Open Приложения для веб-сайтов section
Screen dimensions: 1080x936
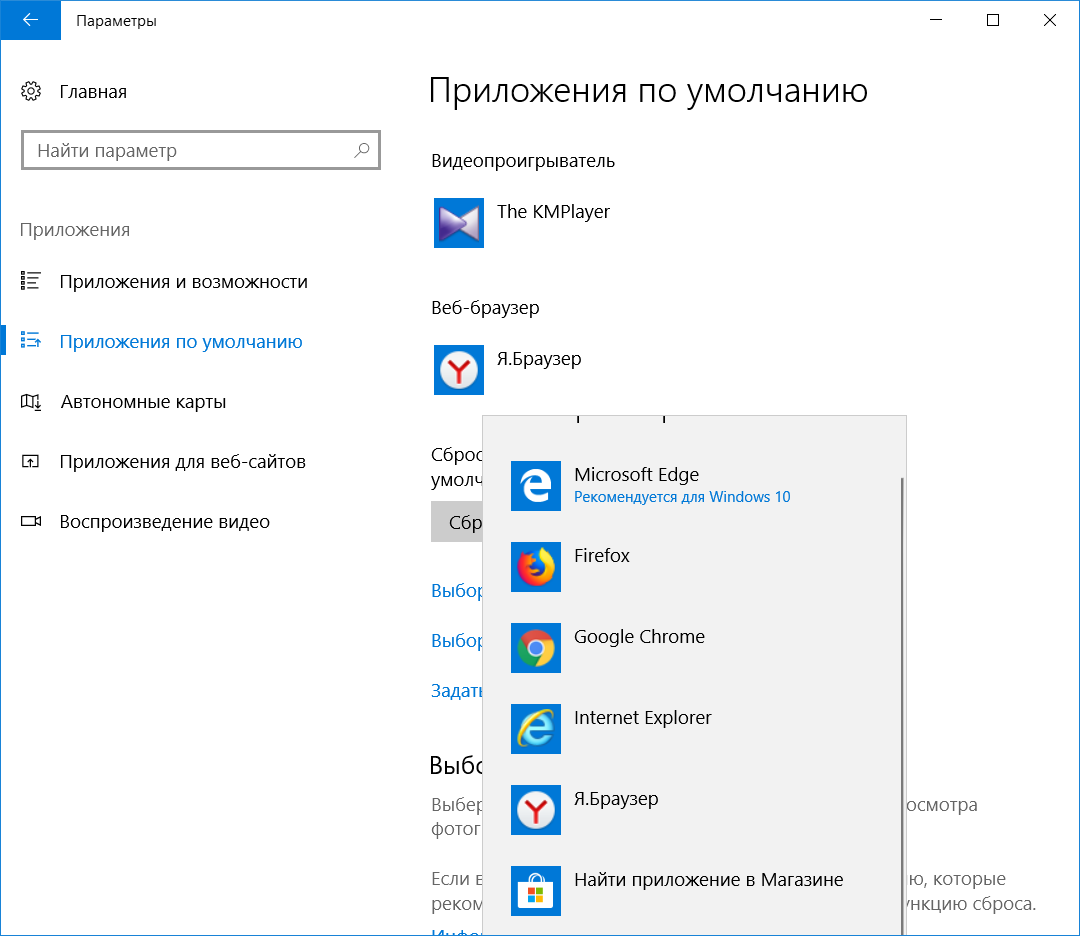coord(183,461)
